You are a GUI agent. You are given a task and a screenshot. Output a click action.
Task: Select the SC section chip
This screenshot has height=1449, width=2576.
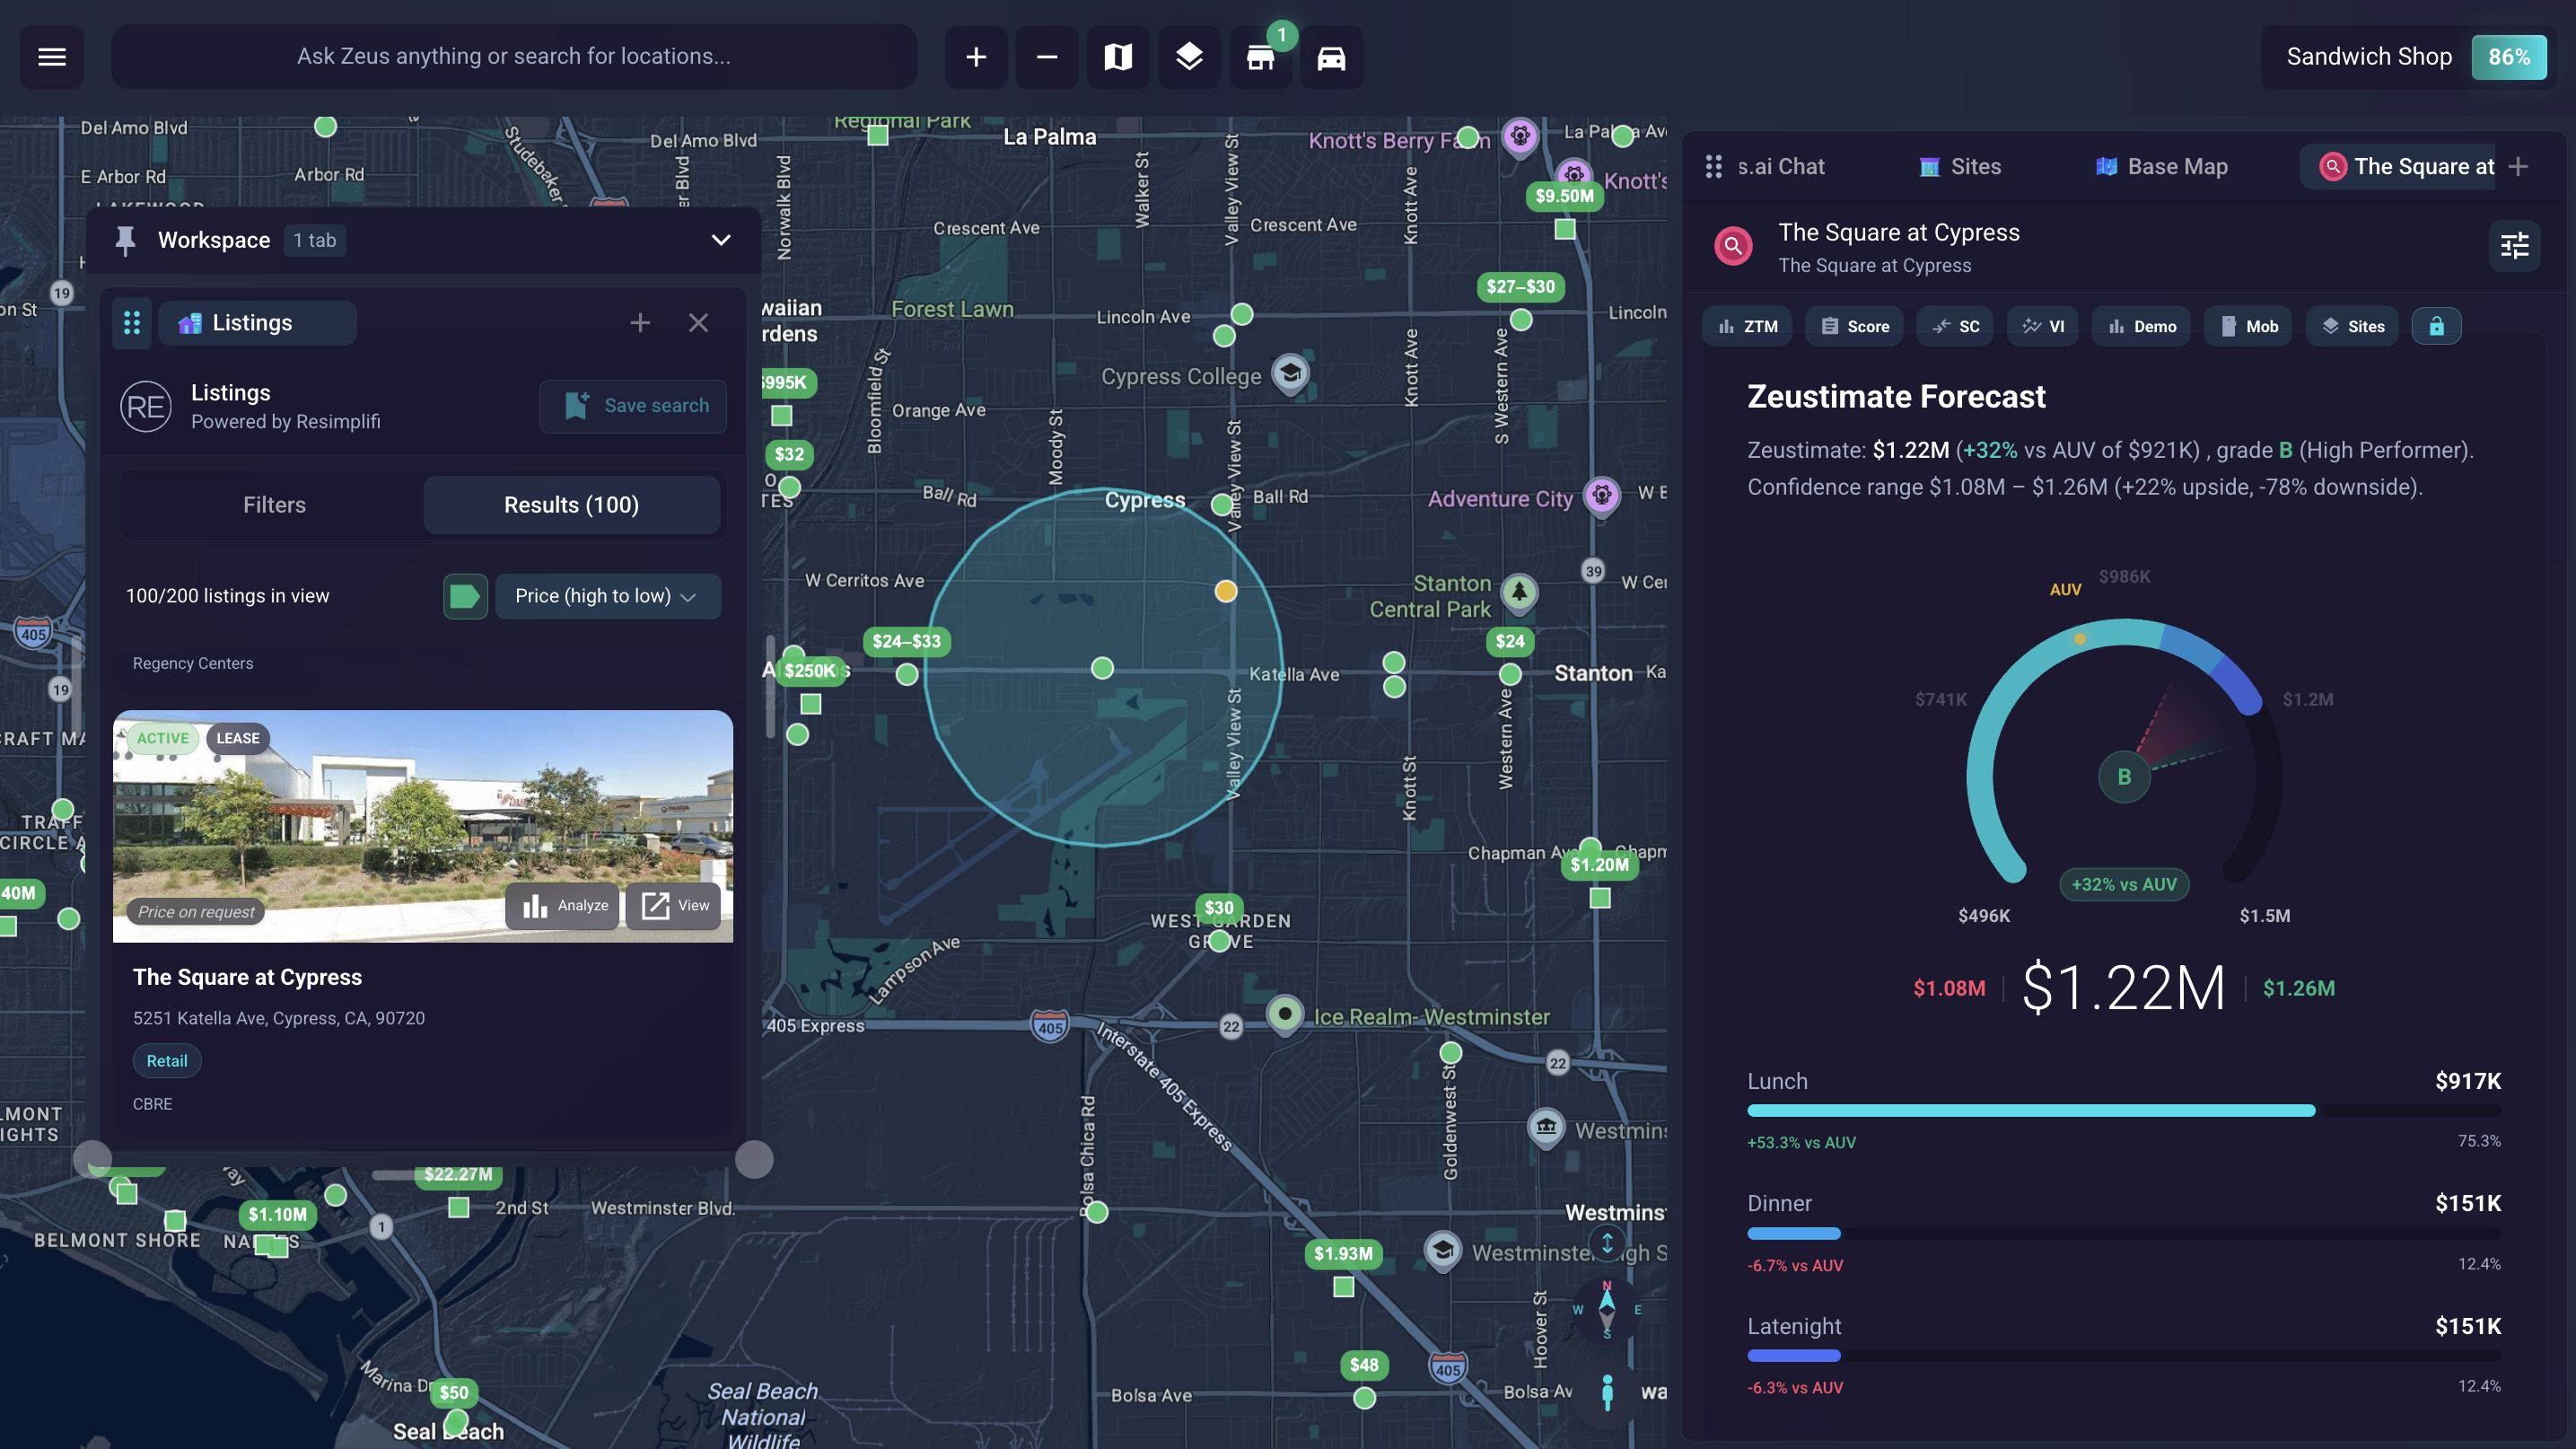pos(1955,326)
